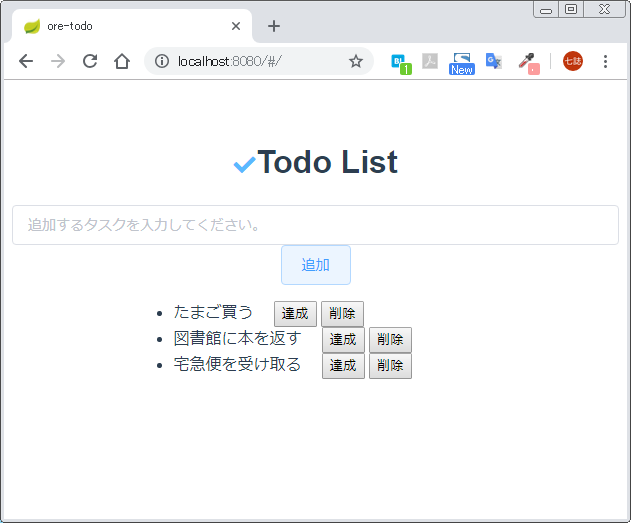Open the color picker eyedropper extension
Image resolution: width=631 pixels, height=523 pixels.
point(528,64)
